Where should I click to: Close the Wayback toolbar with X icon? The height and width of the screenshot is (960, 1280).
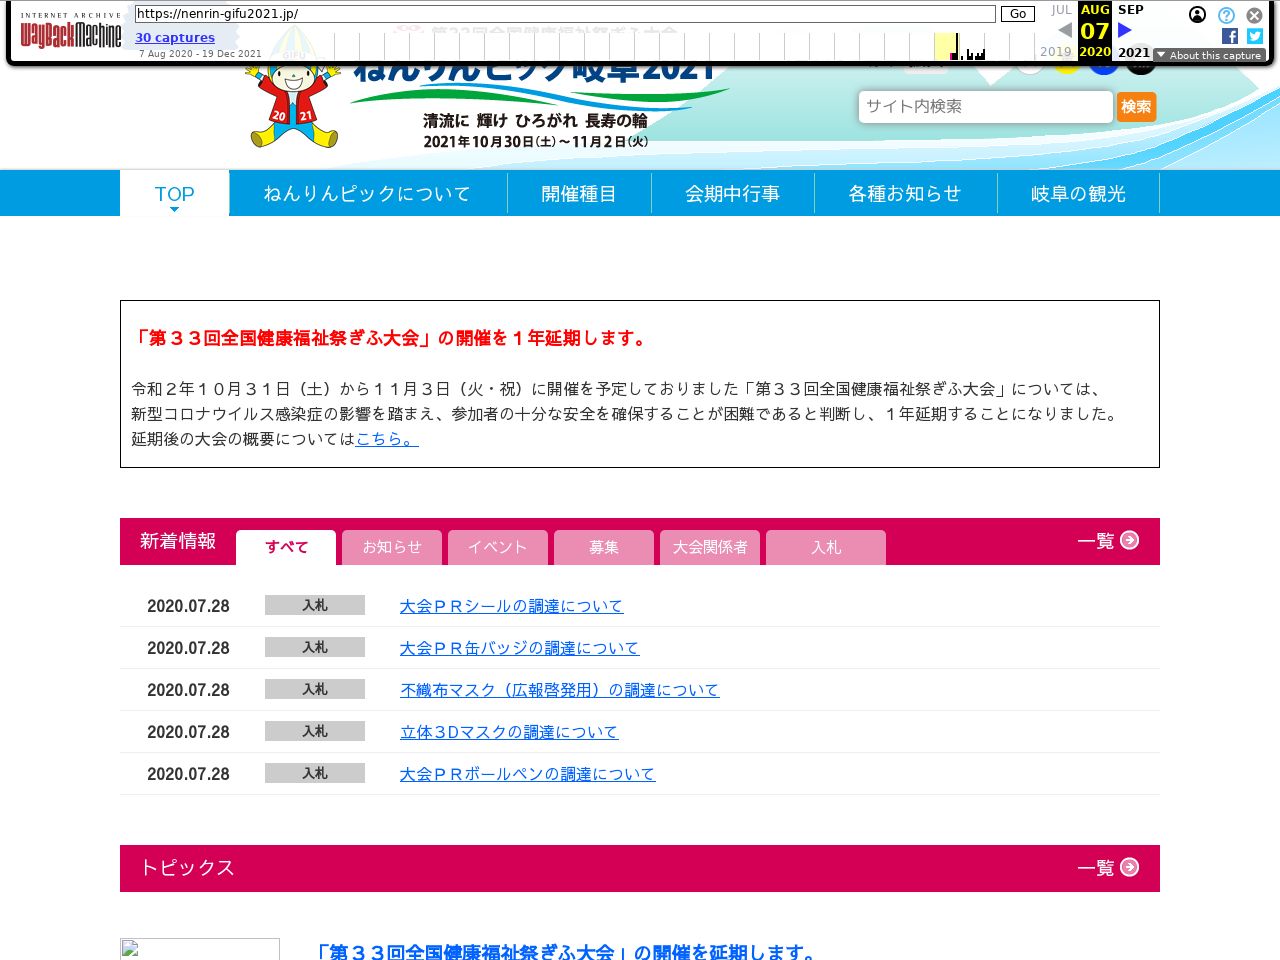(x=1254, y=15)
